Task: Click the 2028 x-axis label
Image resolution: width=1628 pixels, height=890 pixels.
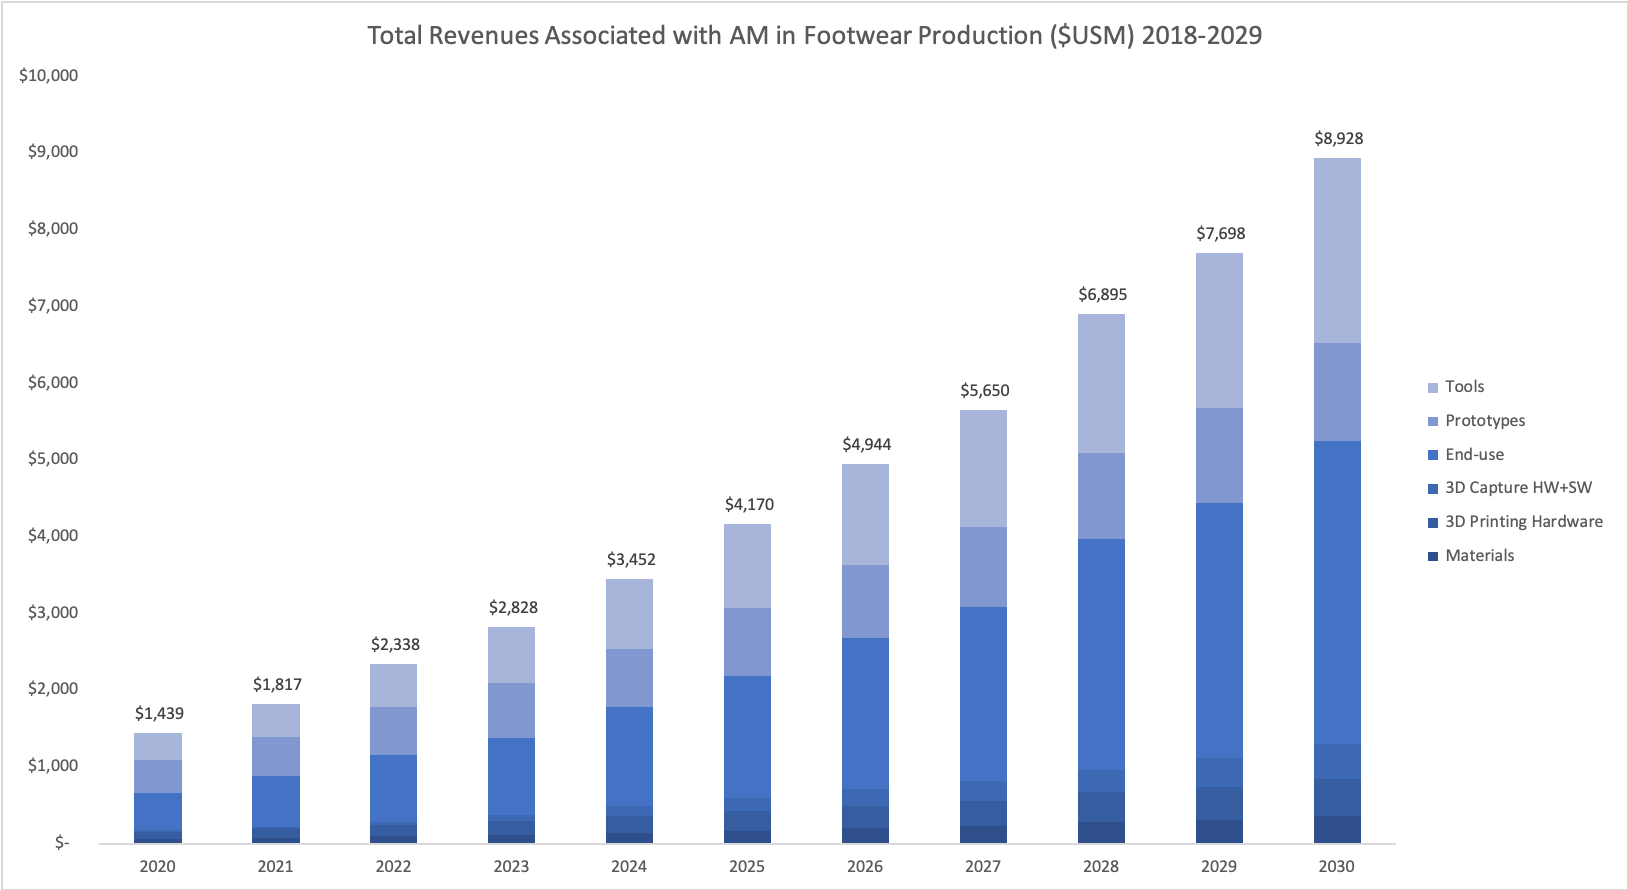Action: (1101, 866)
